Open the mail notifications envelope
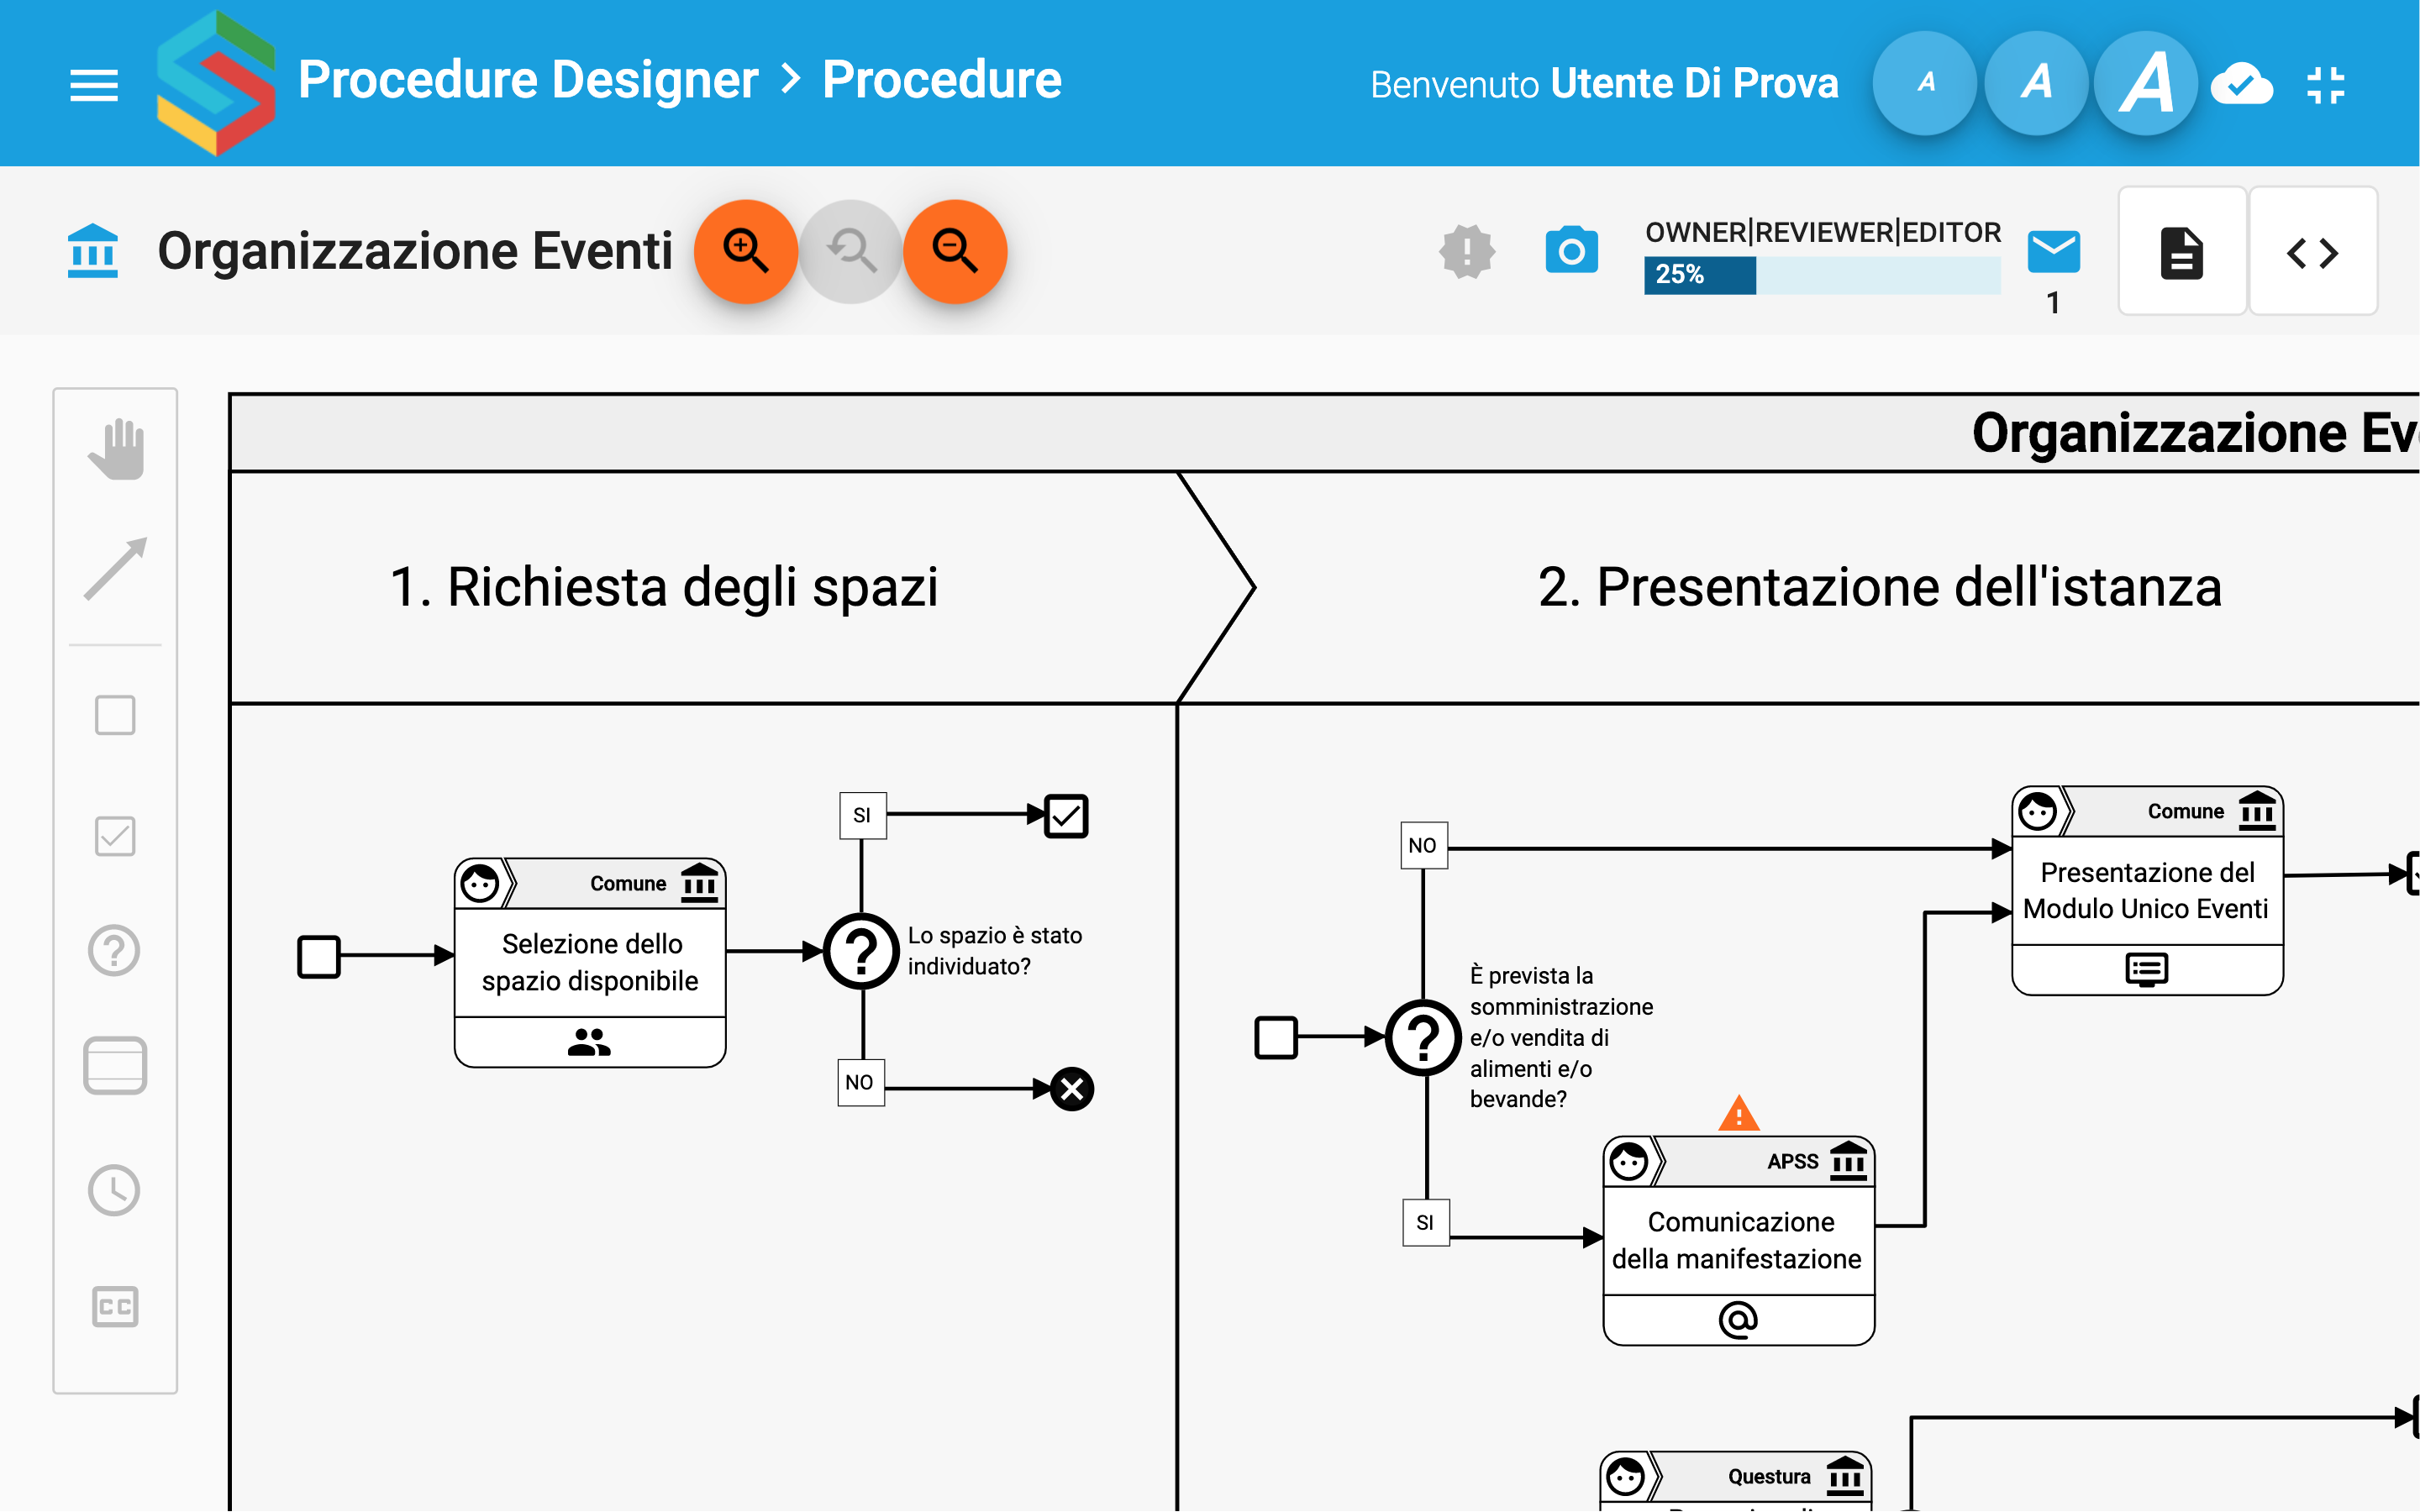Viewport: 2420px width, 1512px height. (2053, 252)
